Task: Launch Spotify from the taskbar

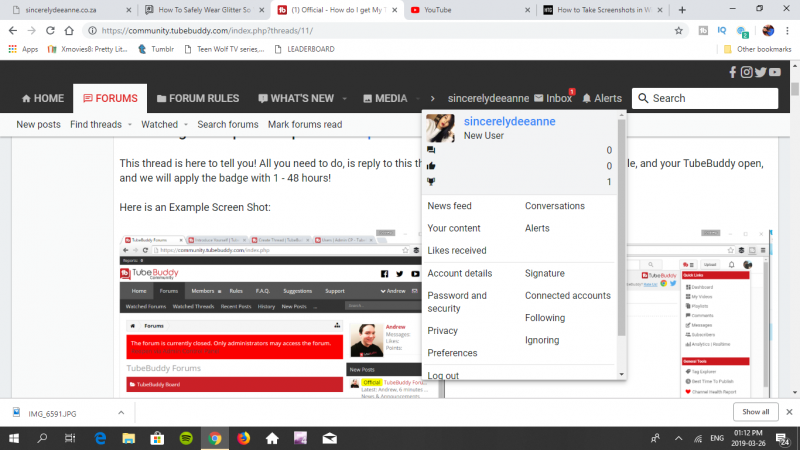Action: pyautogui.click(x=186, y=437)
